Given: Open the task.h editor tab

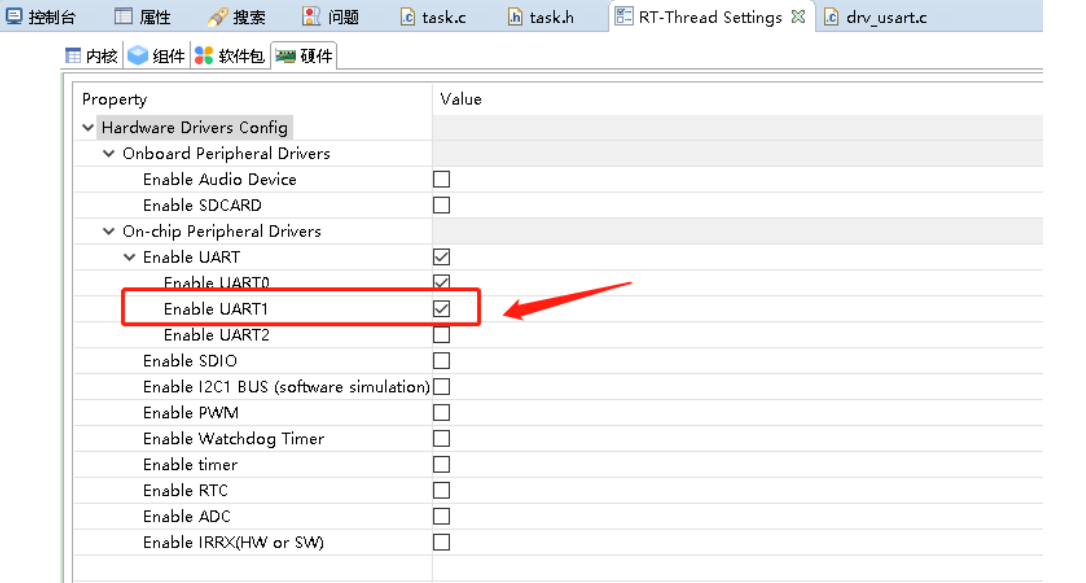Looking at the screenshot, I should (x=540, y=17).
